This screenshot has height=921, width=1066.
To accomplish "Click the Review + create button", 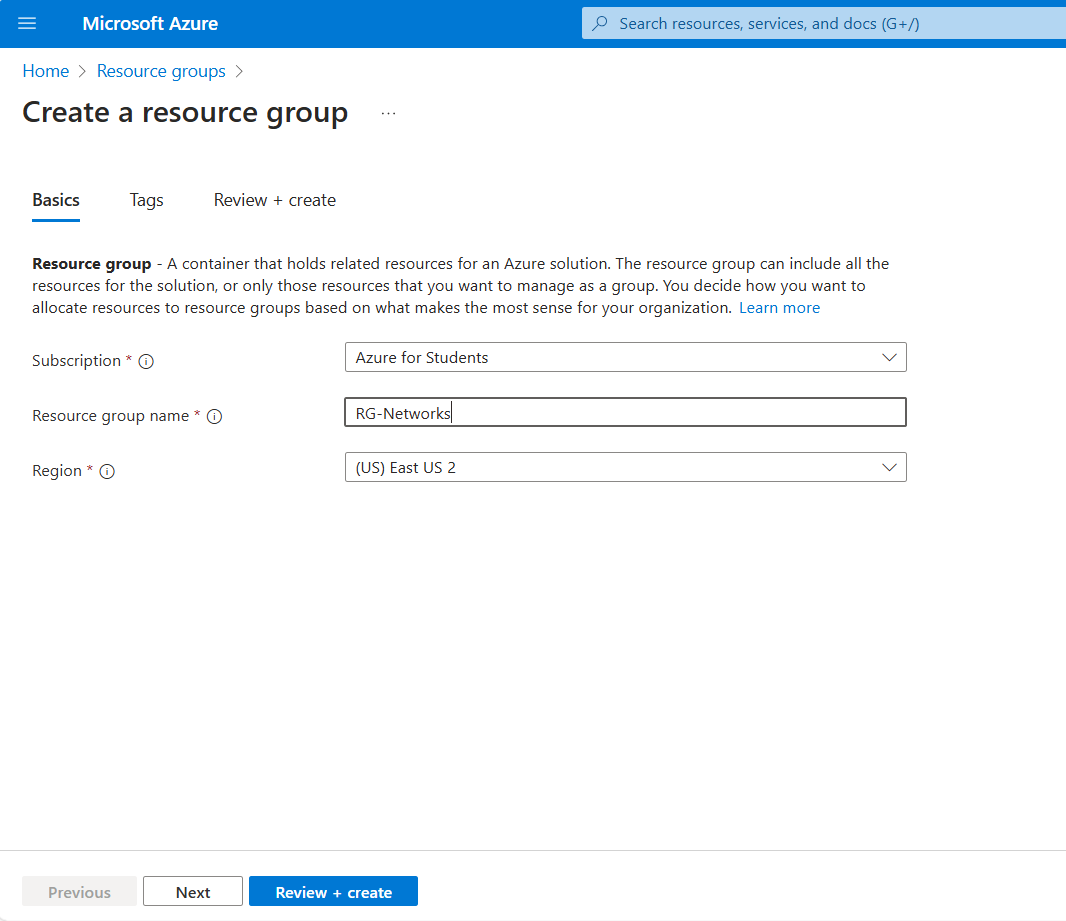I will 333,891.
